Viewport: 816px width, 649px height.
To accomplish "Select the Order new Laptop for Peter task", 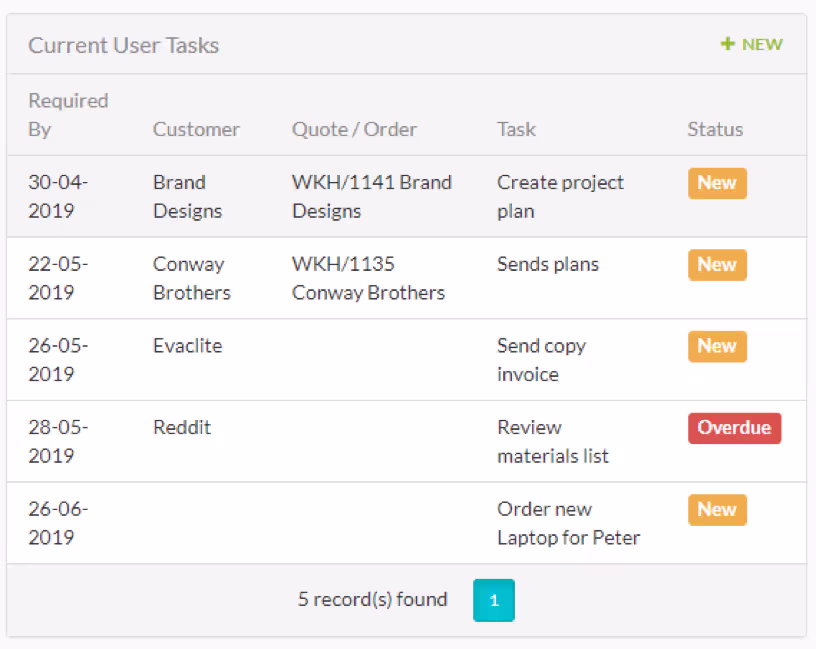I will 568,523.
